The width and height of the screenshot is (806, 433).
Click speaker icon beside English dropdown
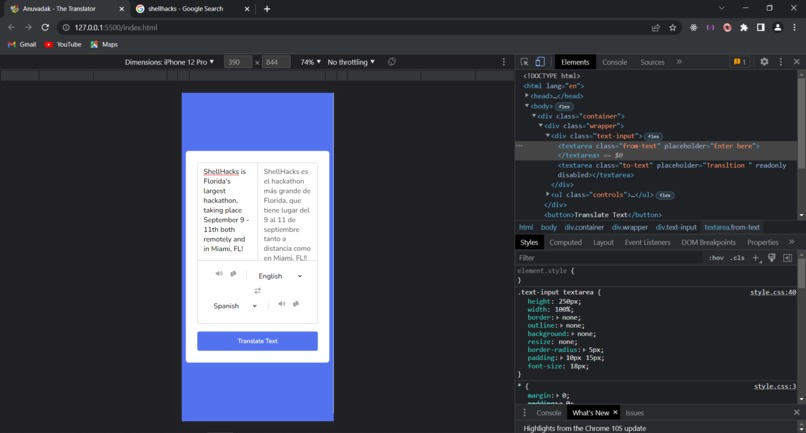coord(219,274)
